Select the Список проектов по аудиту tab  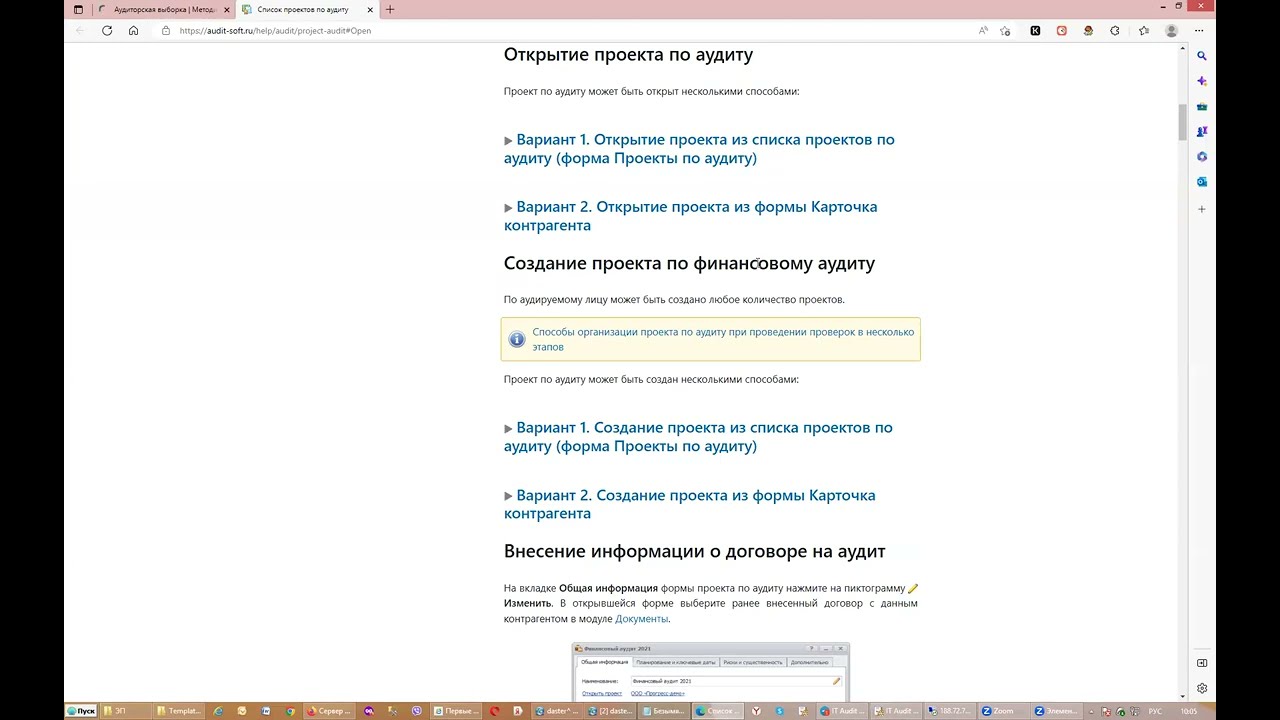pyautogui.click(x=303, y=10)
